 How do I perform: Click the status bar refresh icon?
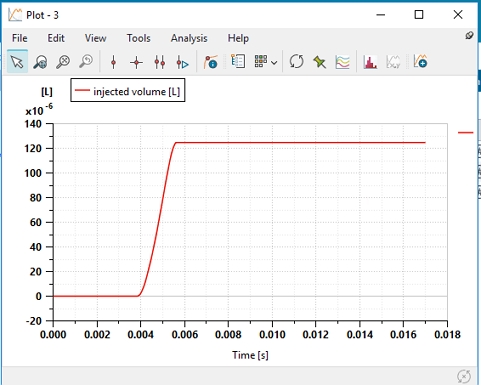pyautogui.click(x=464, y=377)
